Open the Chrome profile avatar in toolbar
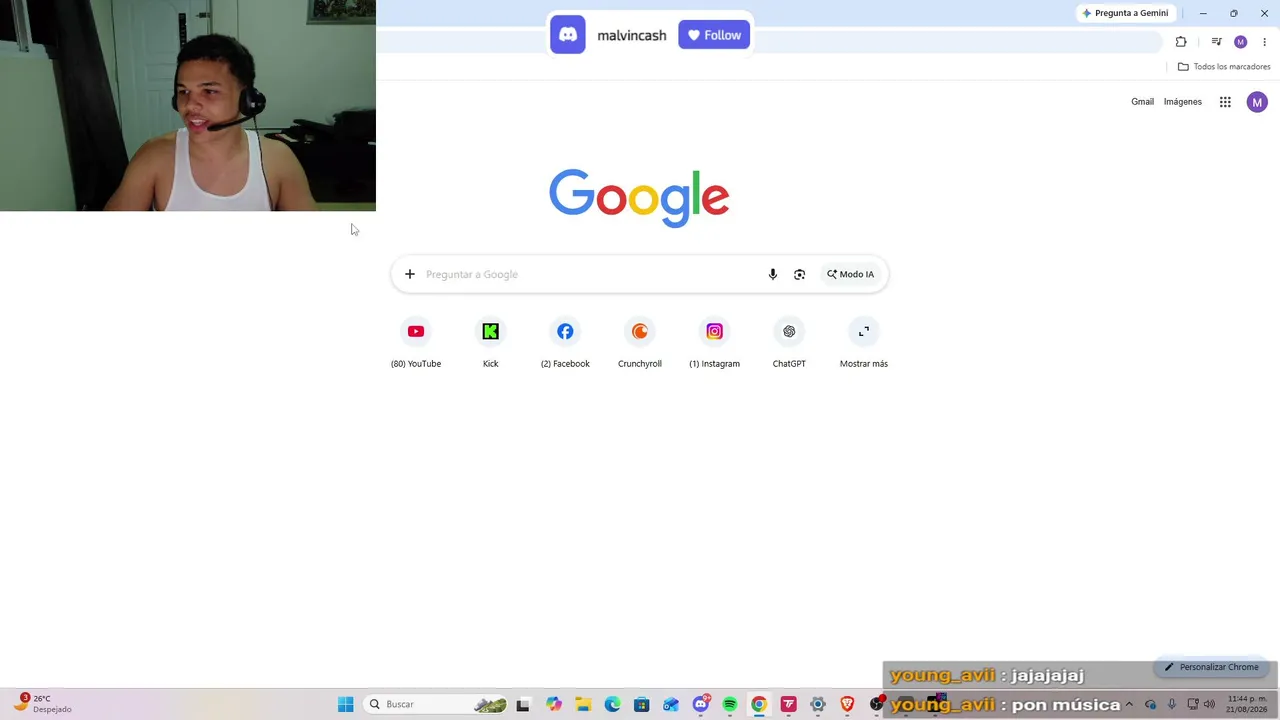The image size is (1280, 720). pos(1241,42)
